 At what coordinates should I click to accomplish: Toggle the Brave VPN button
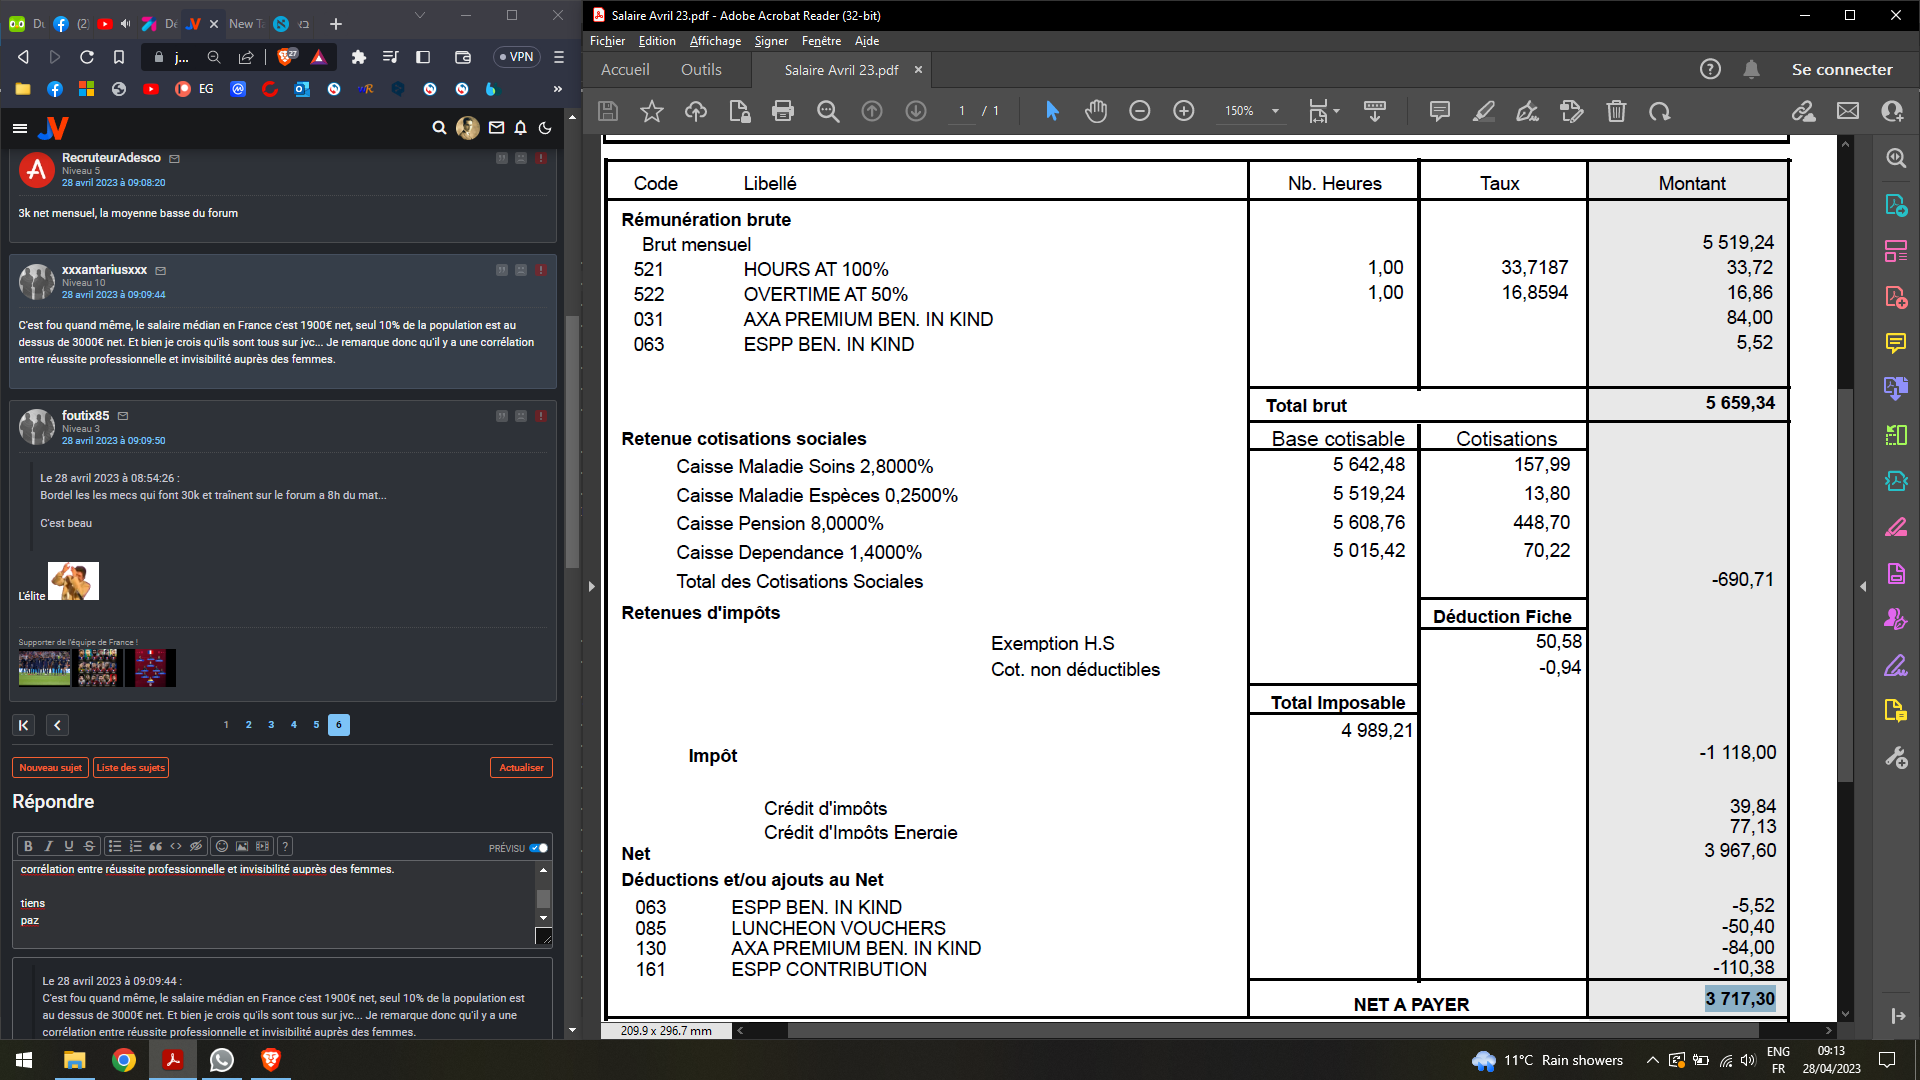click(x=516, y=57)
